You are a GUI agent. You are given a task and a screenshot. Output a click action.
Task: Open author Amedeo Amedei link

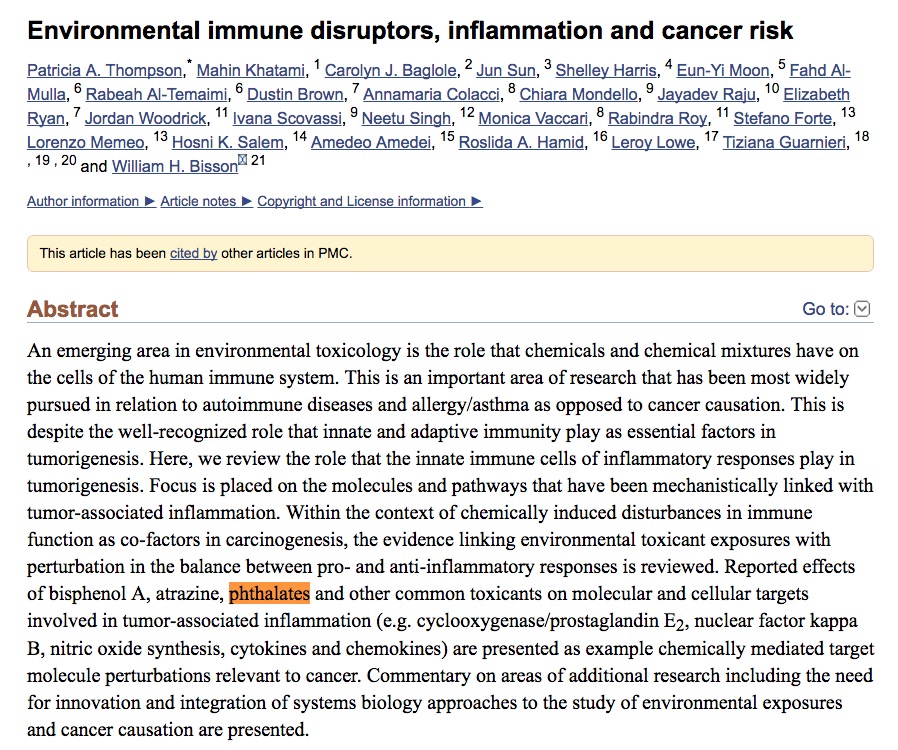point(371,142)
